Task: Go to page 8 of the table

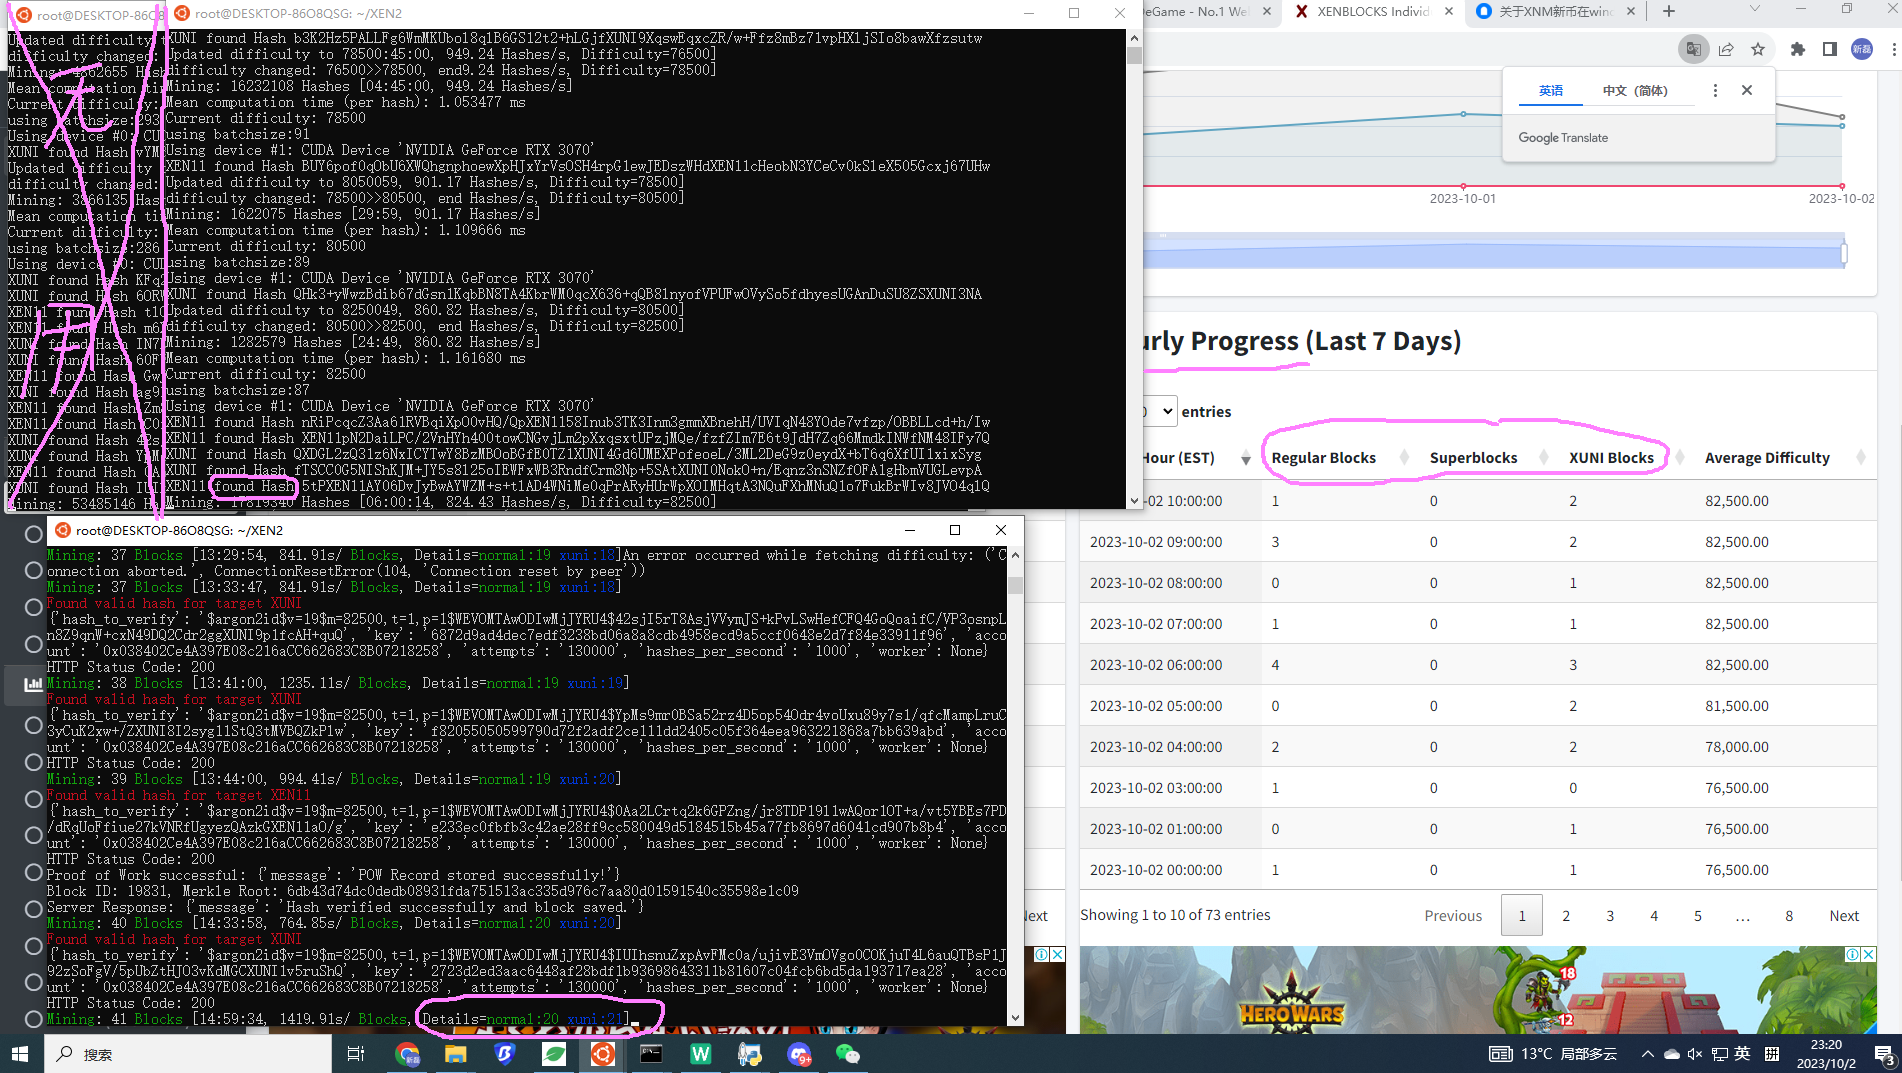Action: point(1789,915)
